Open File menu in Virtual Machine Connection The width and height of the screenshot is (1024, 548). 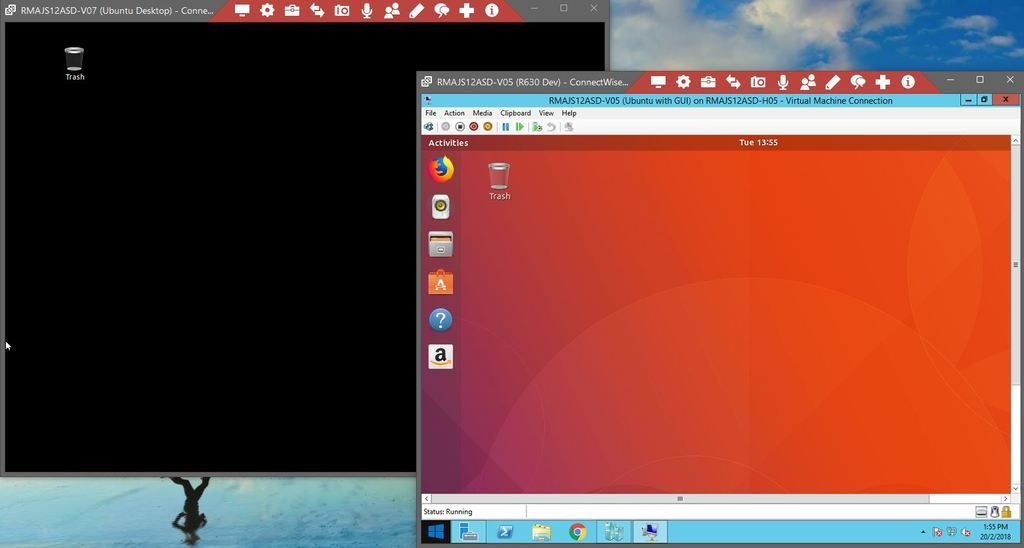[431, 113]
